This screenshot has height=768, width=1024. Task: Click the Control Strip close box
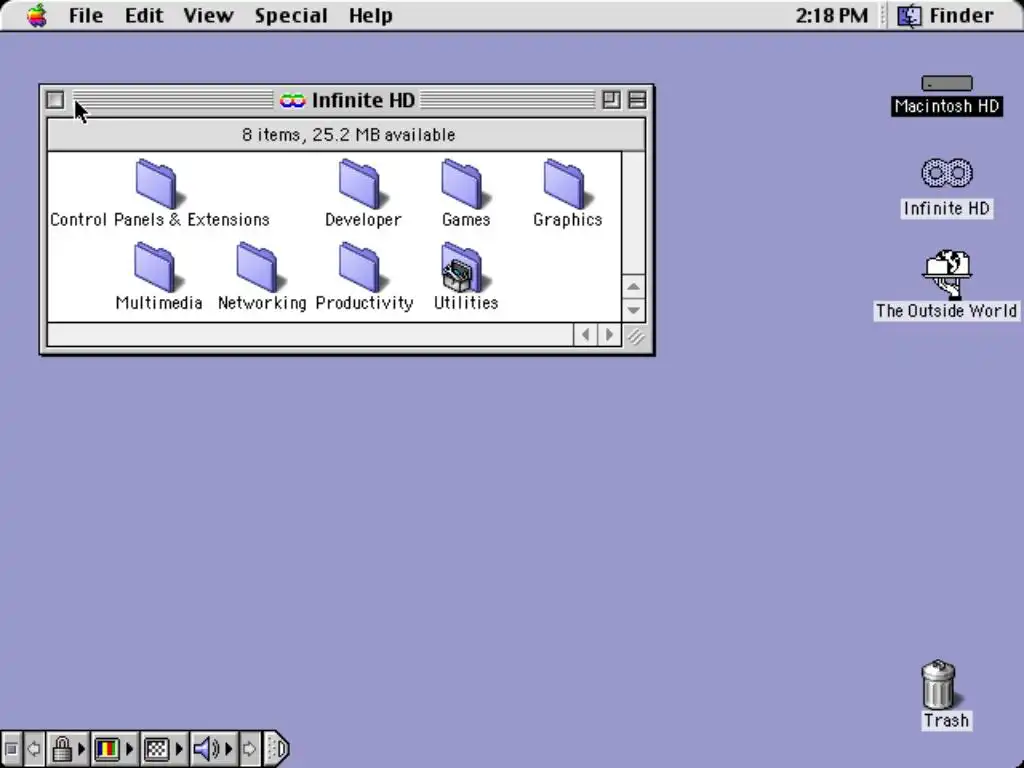[11, 748]
